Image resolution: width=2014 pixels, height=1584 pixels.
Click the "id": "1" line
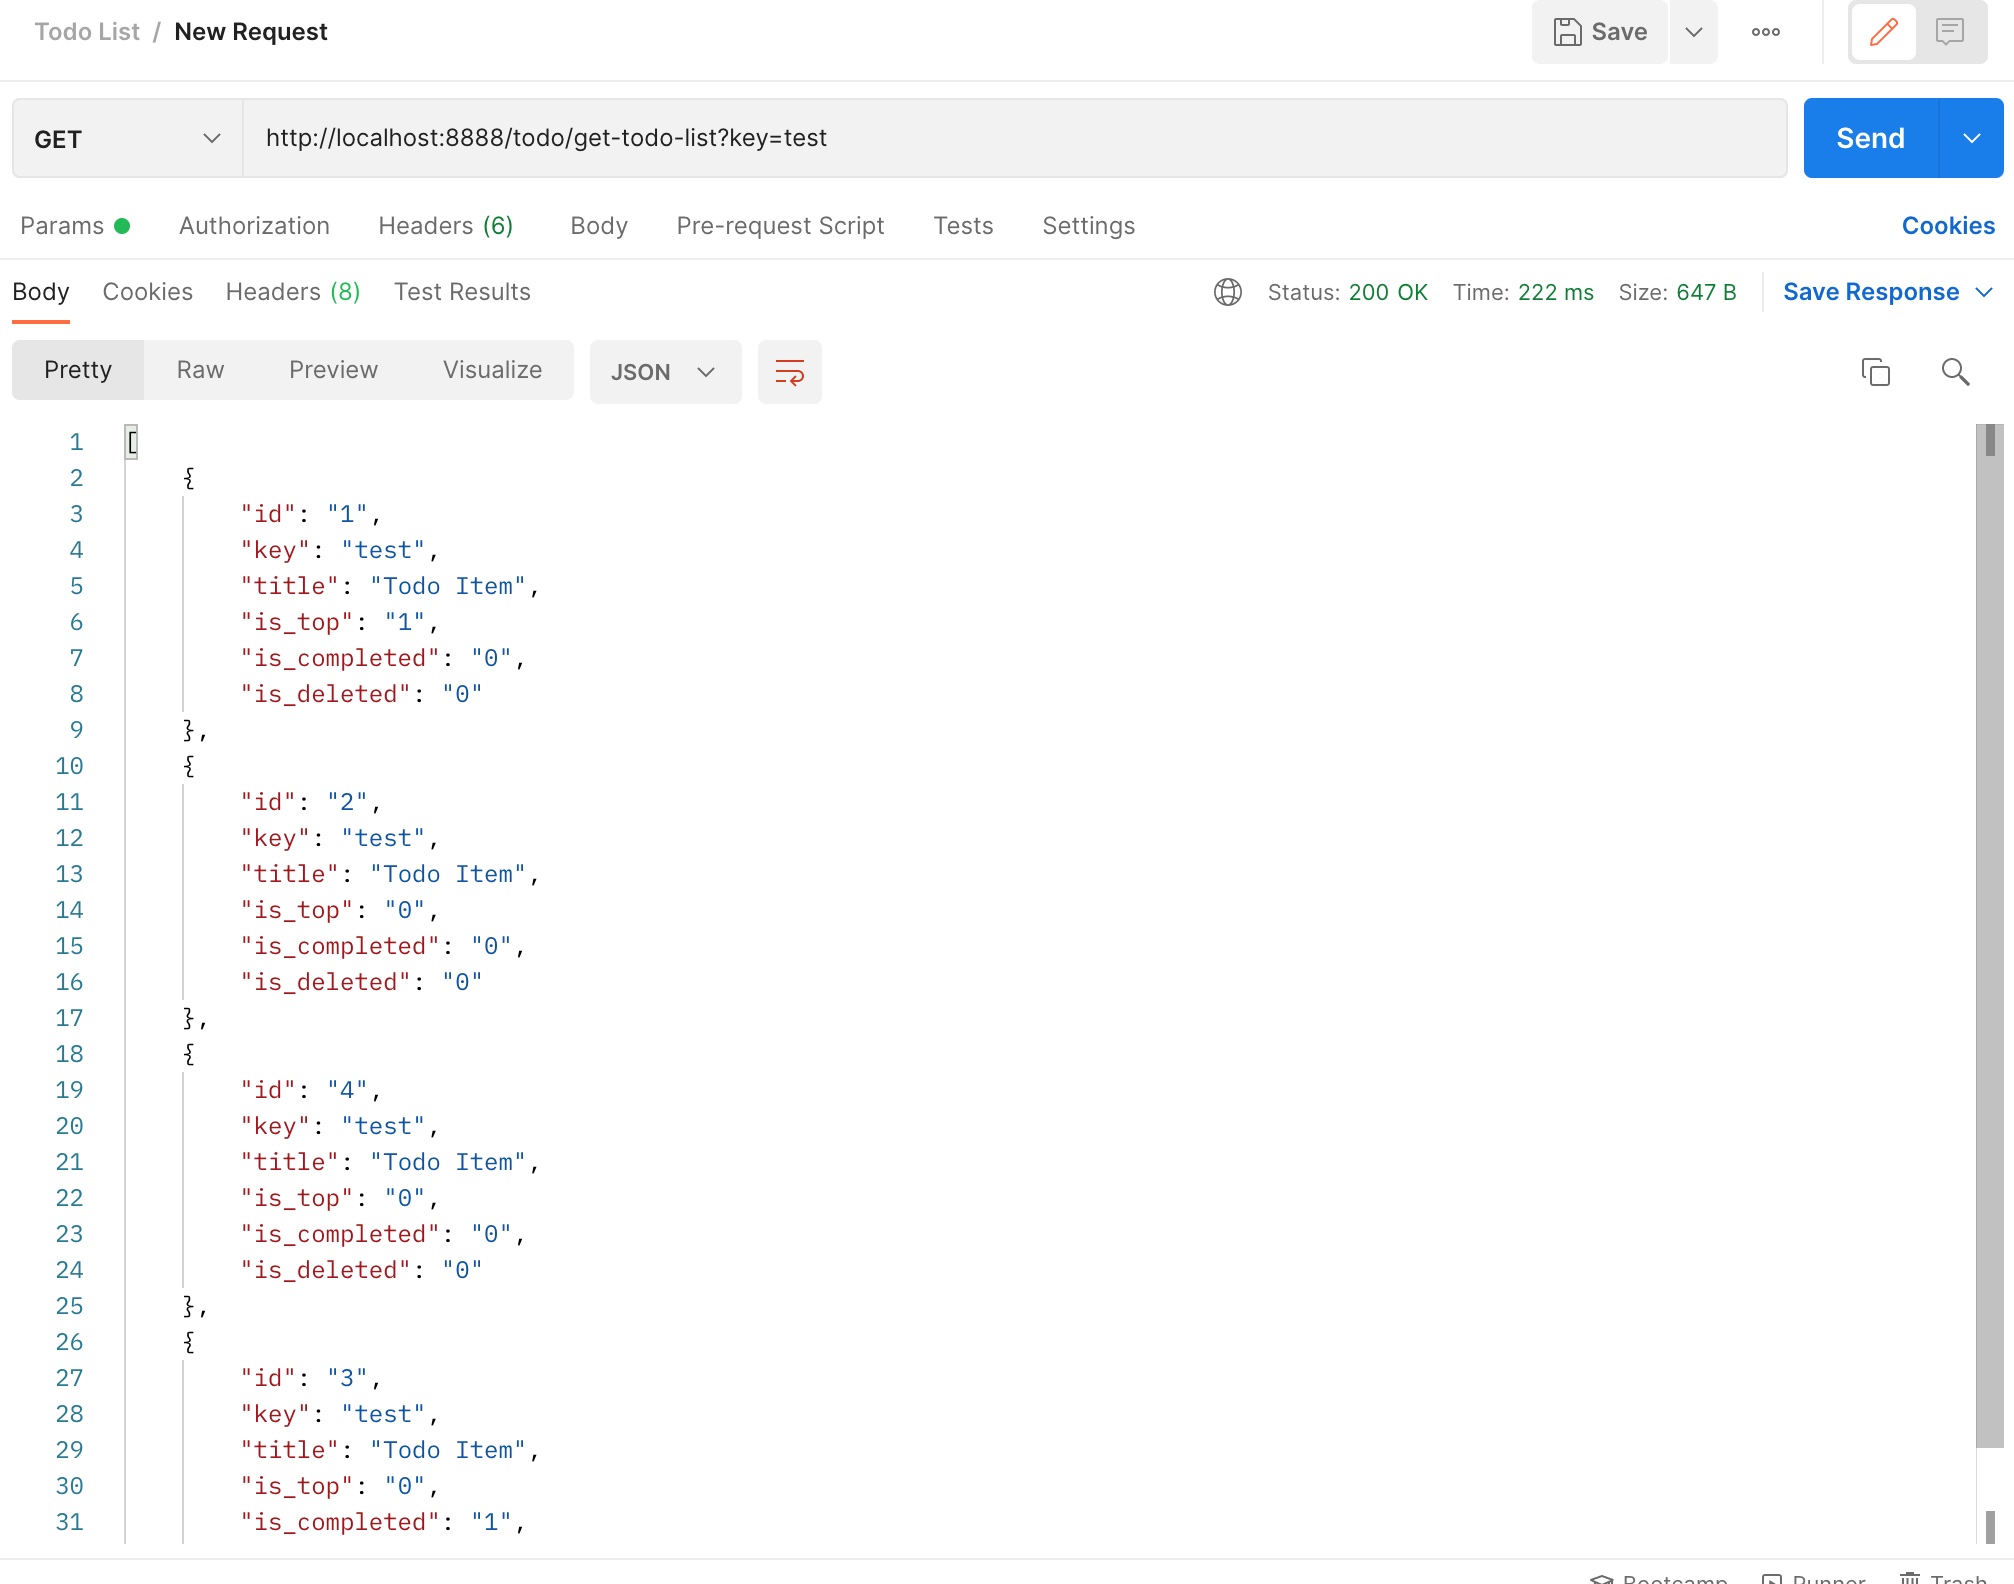(311, 514)
